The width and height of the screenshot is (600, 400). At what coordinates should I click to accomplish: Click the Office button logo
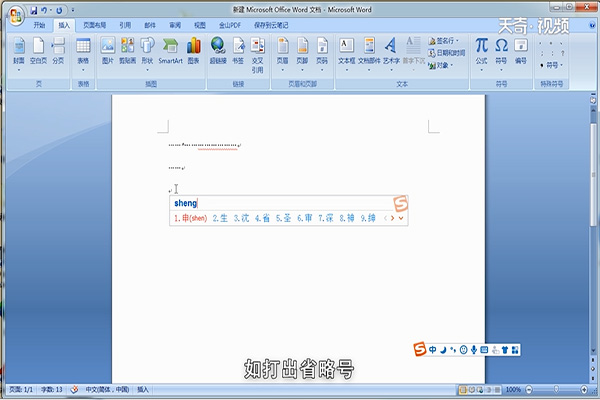(16, 16)
